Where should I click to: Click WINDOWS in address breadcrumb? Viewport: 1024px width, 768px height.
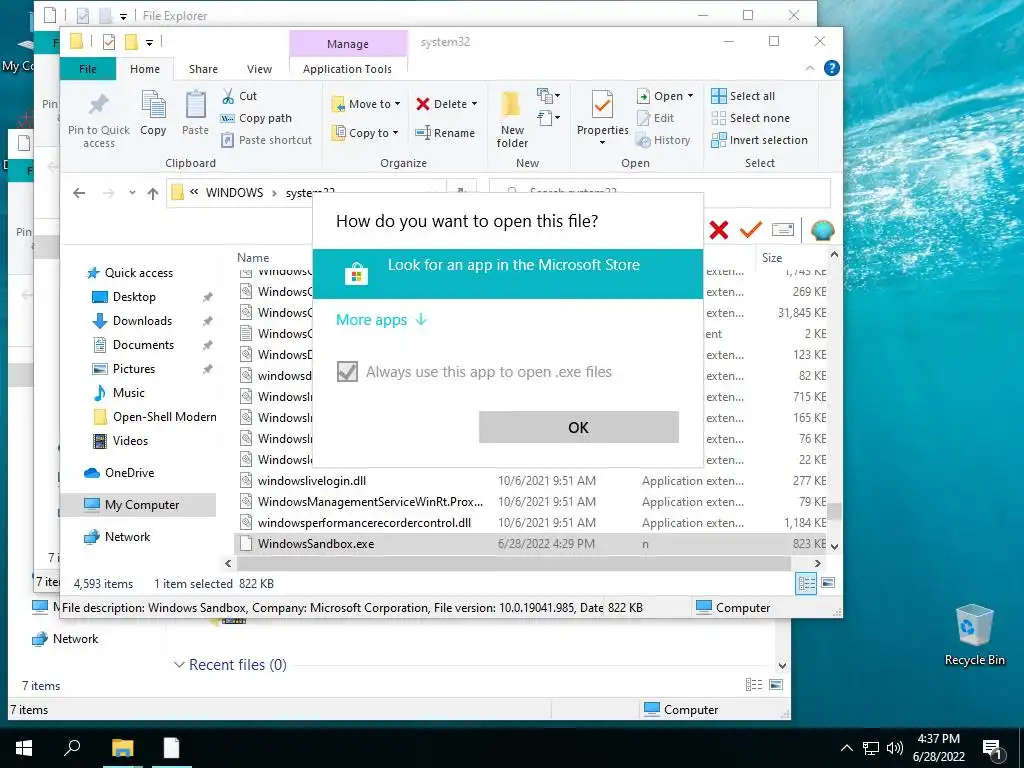click(234, 193)
